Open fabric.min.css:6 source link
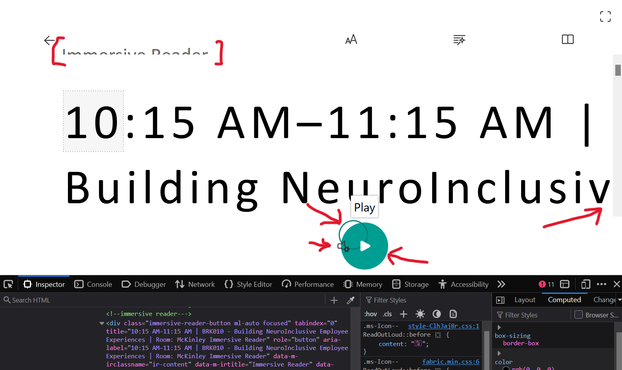622x370 pixels. pos(451,362)
